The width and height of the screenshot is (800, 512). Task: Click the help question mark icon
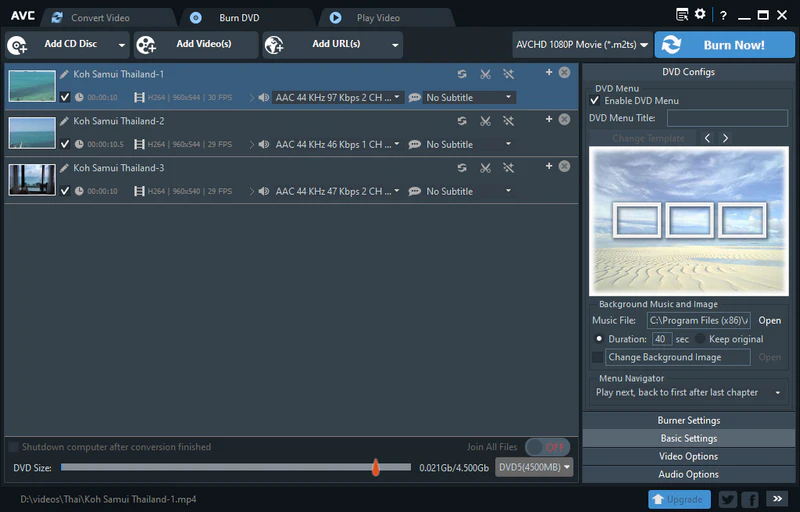(722, 15)
